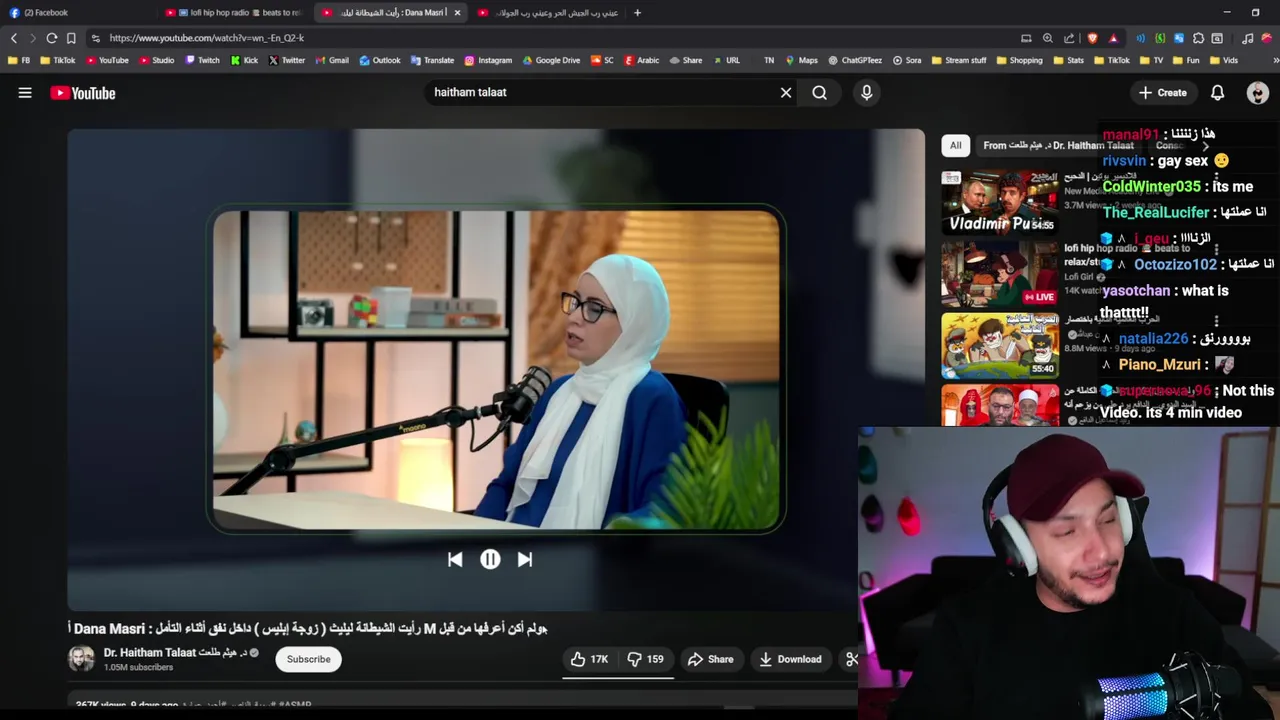Pause the video with the center pause button

tap(490, 560)
